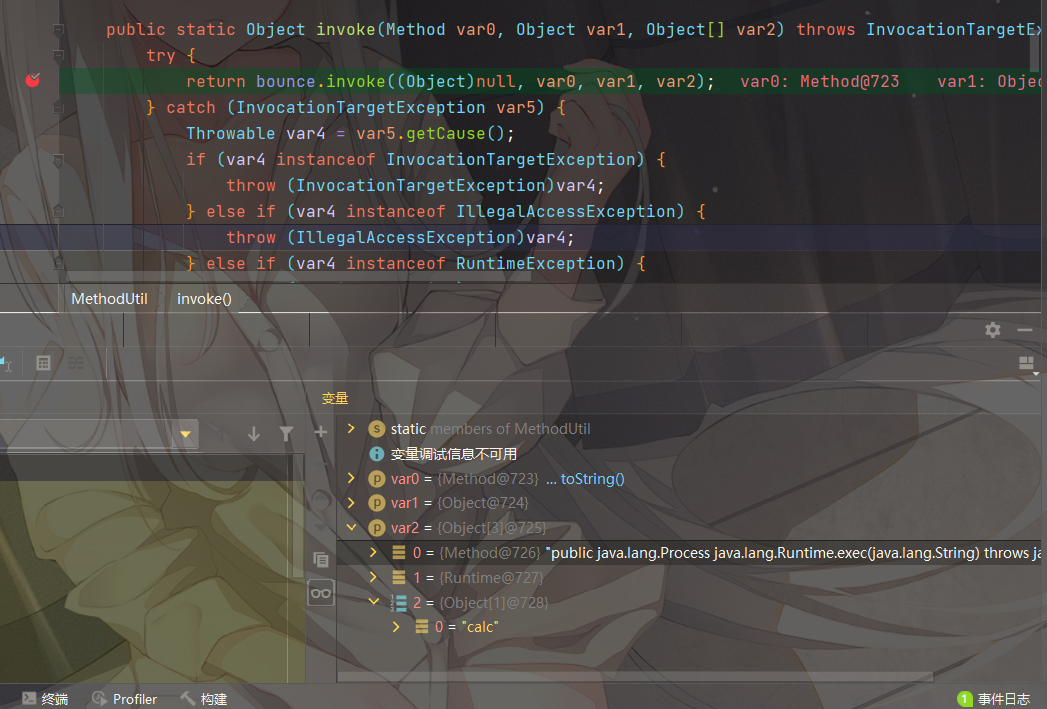The image size is (1047, 709).
Task: Select previous frame with up arrow
Action: [x=221, y=434]
